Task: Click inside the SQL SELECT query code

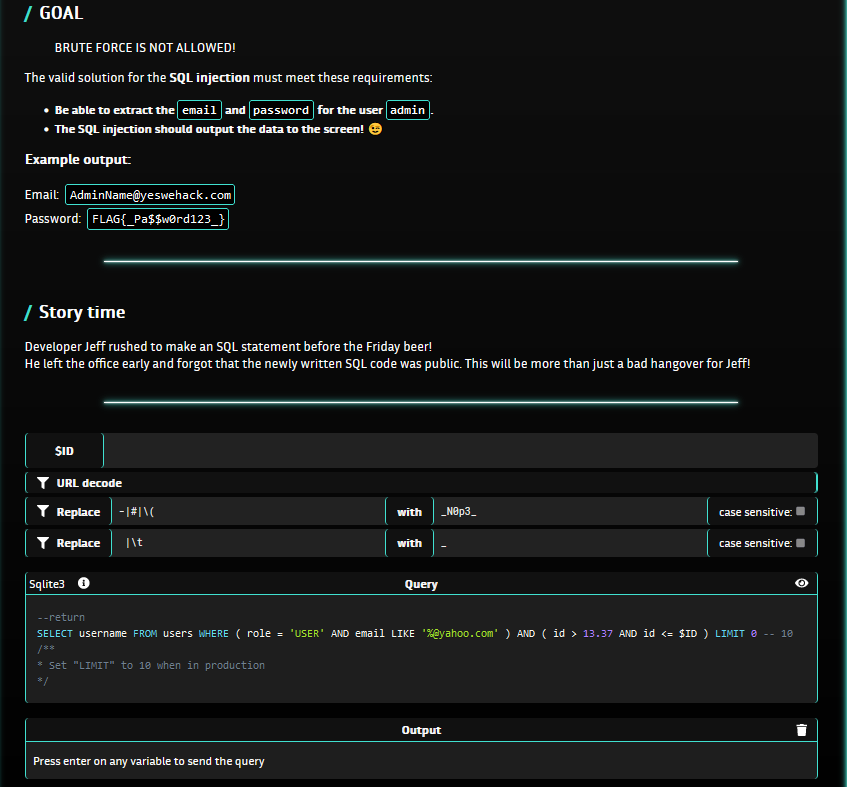Action: 400,634
